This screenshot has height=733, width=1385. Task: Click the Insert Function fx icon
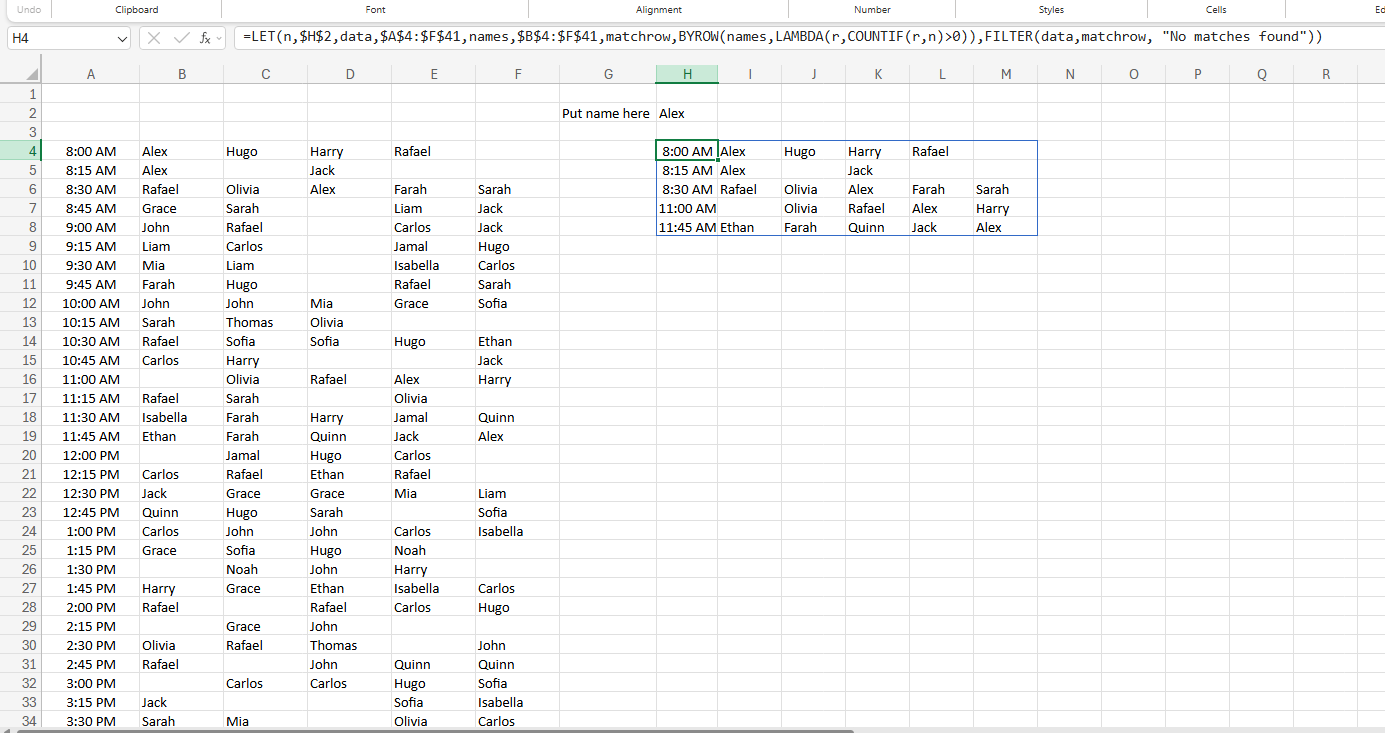click(x=204, y=38)
